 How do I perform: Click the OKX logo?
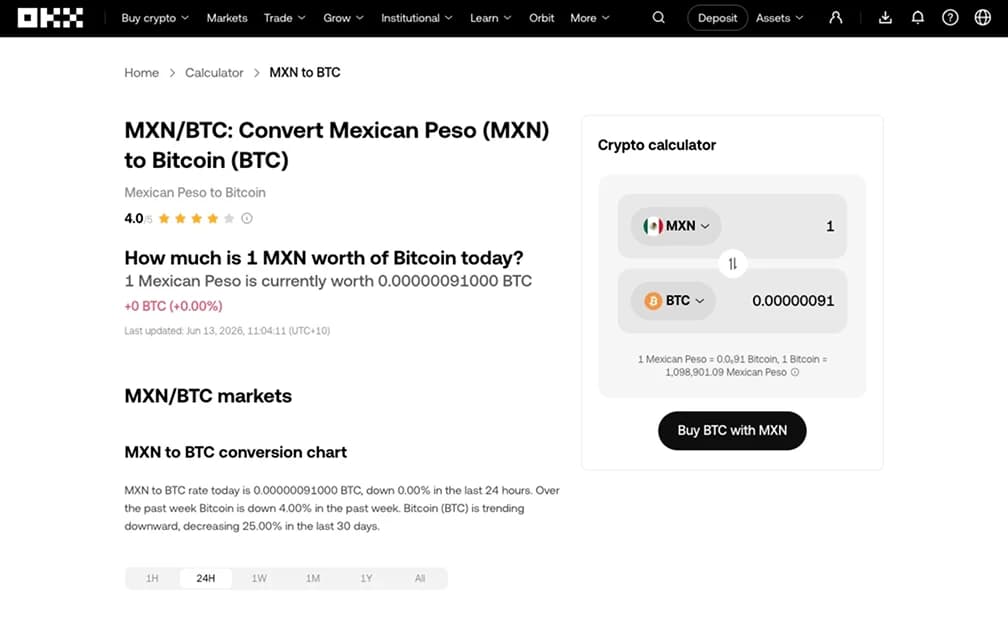tap(50, 18)
